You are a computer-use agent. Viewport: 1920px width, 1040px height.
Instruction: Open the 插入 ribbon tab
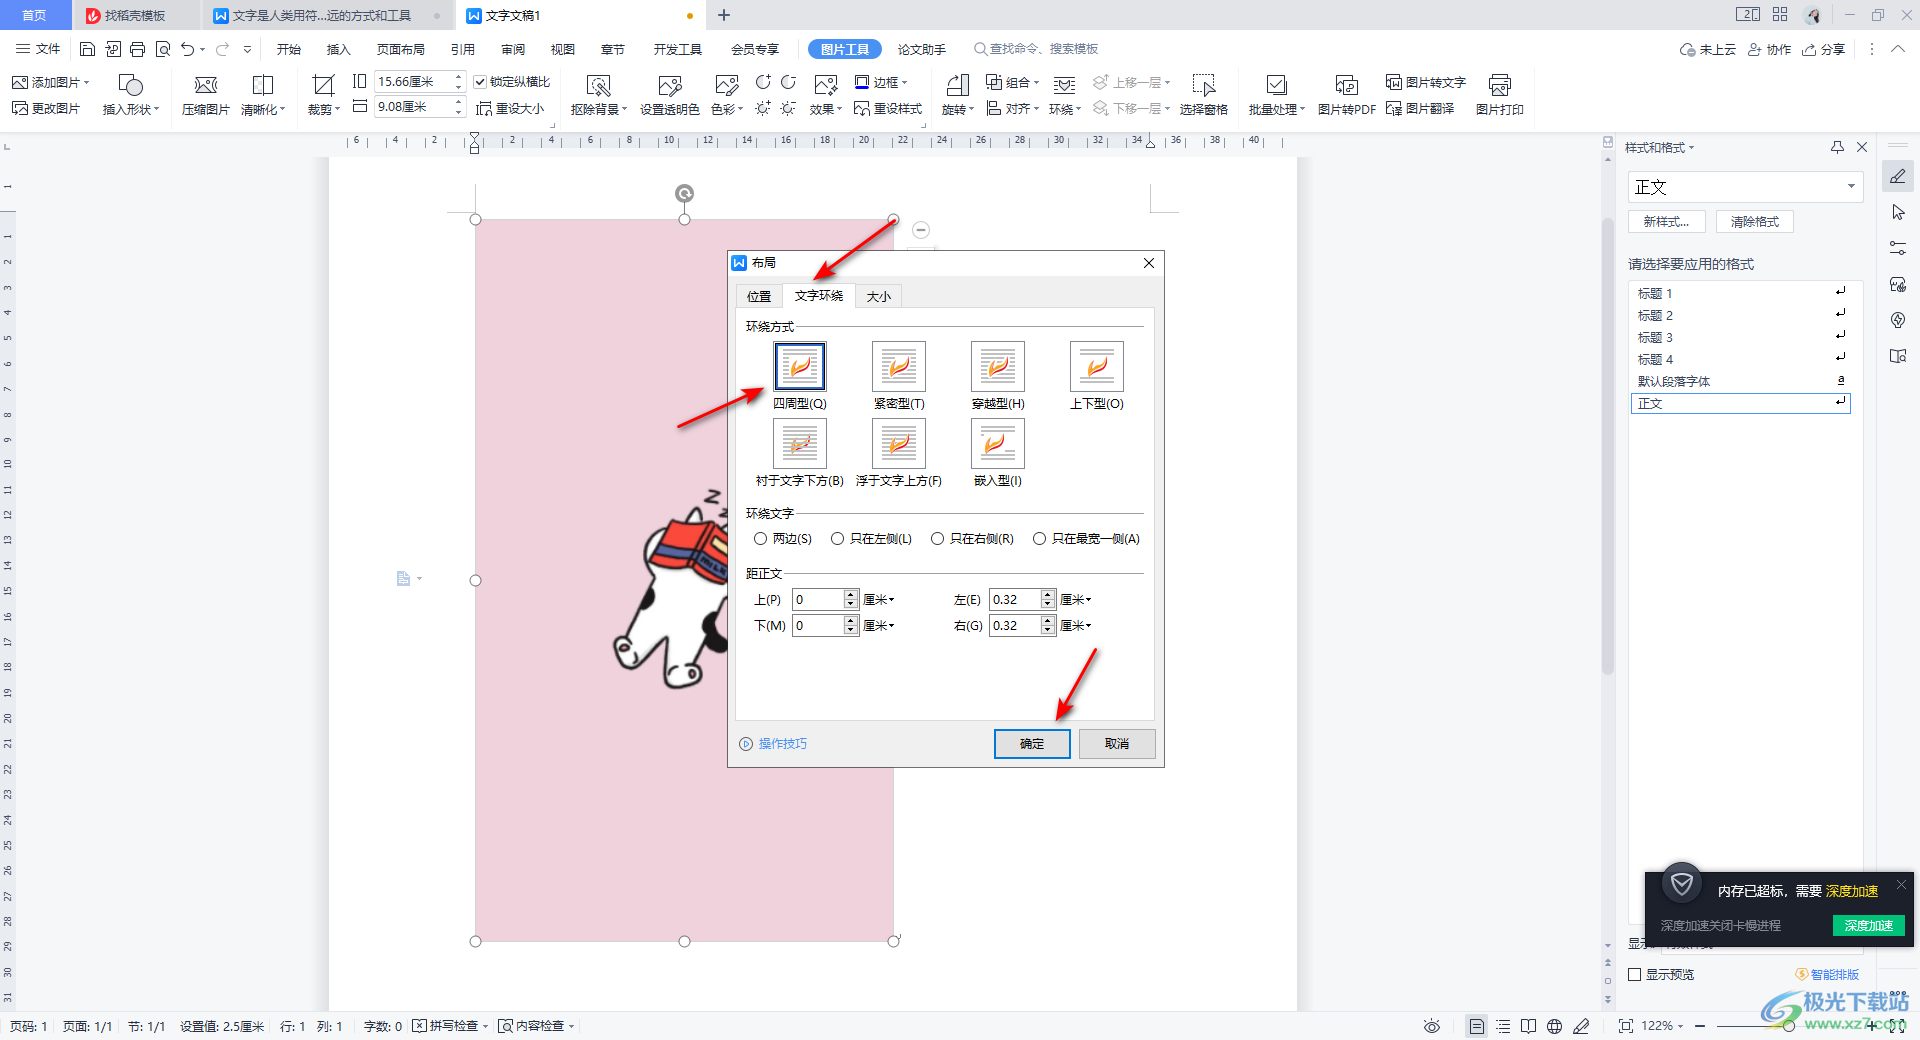[339, 49]
